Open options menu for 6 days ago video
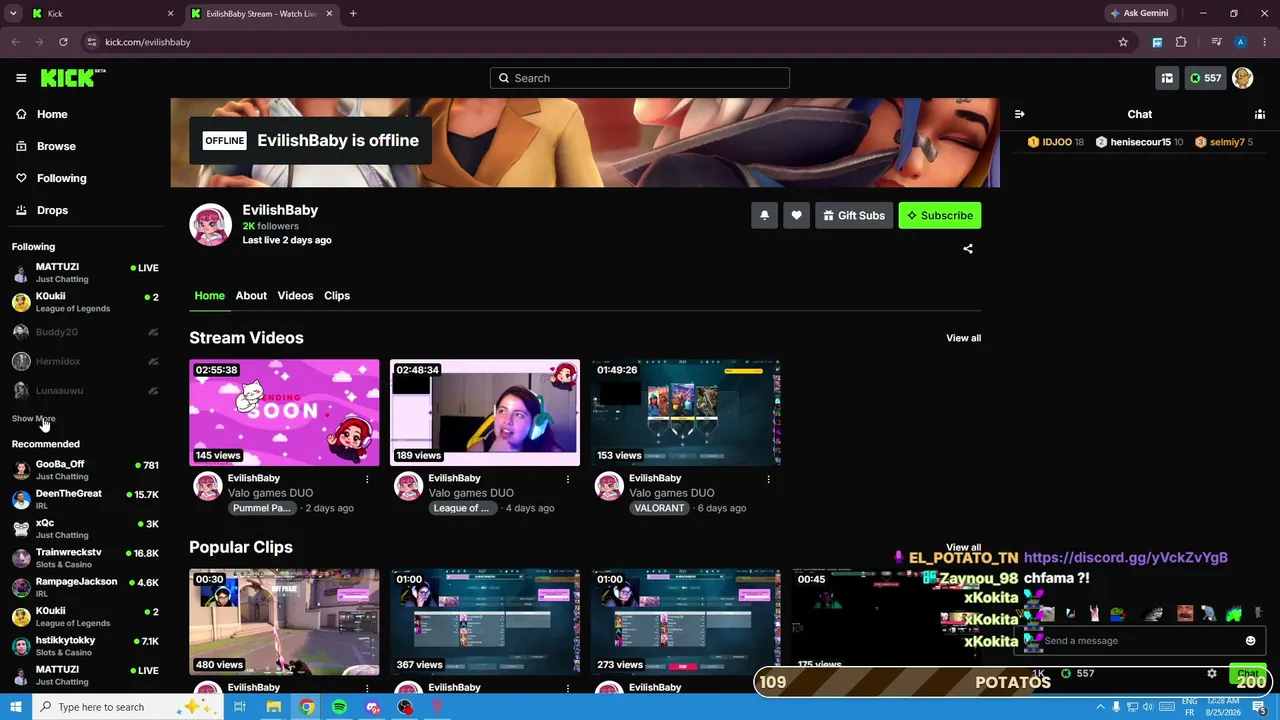 tap(768, 479)
